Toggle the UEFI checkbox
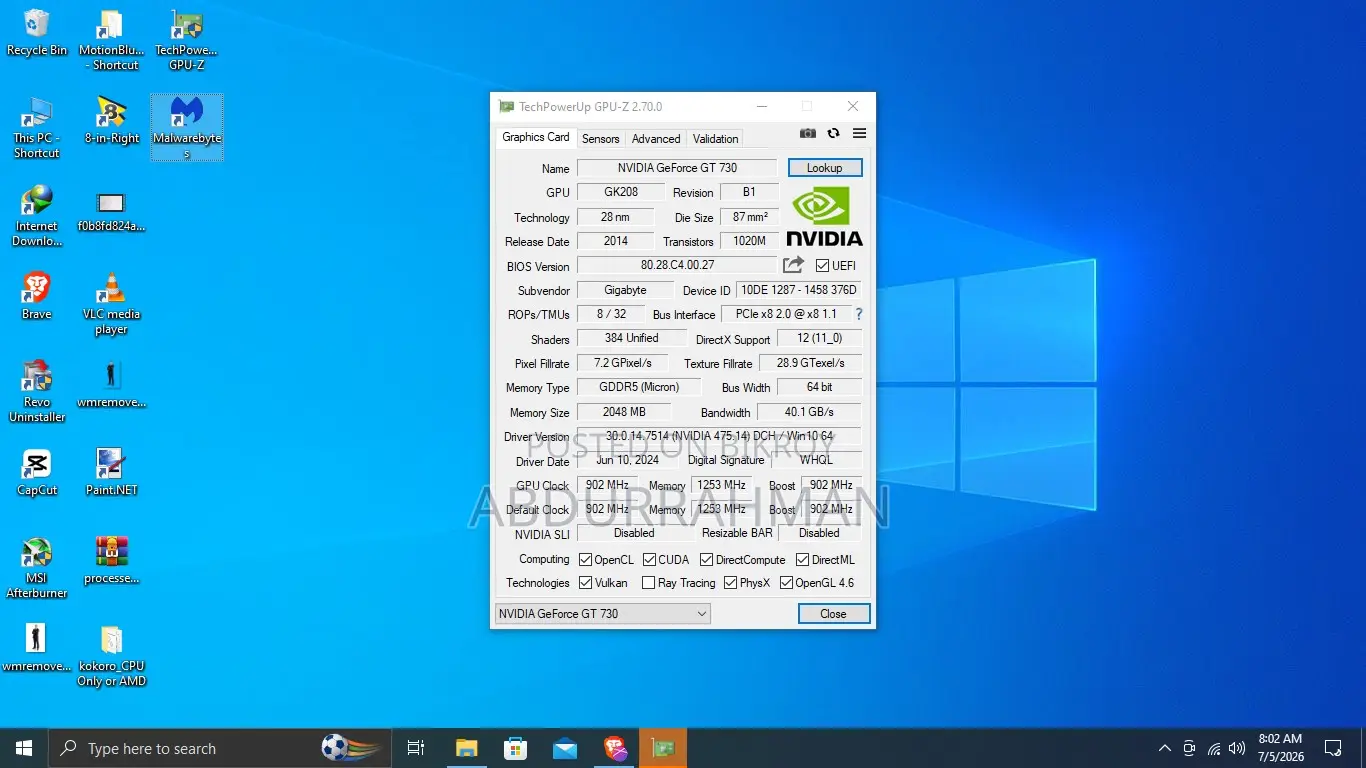Screen dimensions: 1366x768 [822, 266]
